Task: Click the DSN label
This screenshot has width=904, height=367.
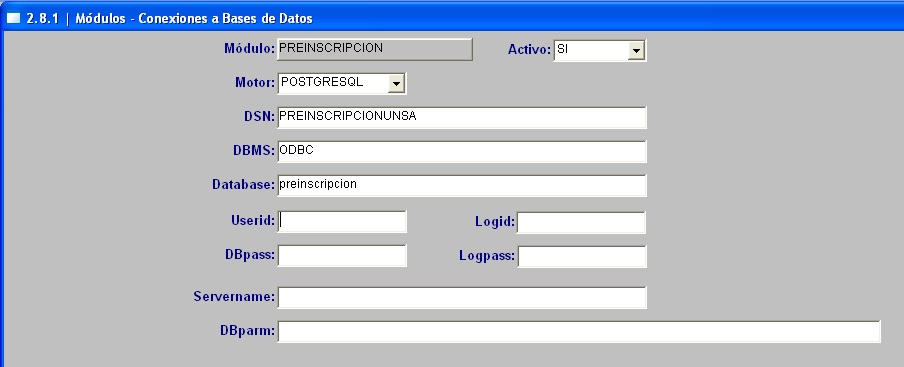Action: coord(259,117)
